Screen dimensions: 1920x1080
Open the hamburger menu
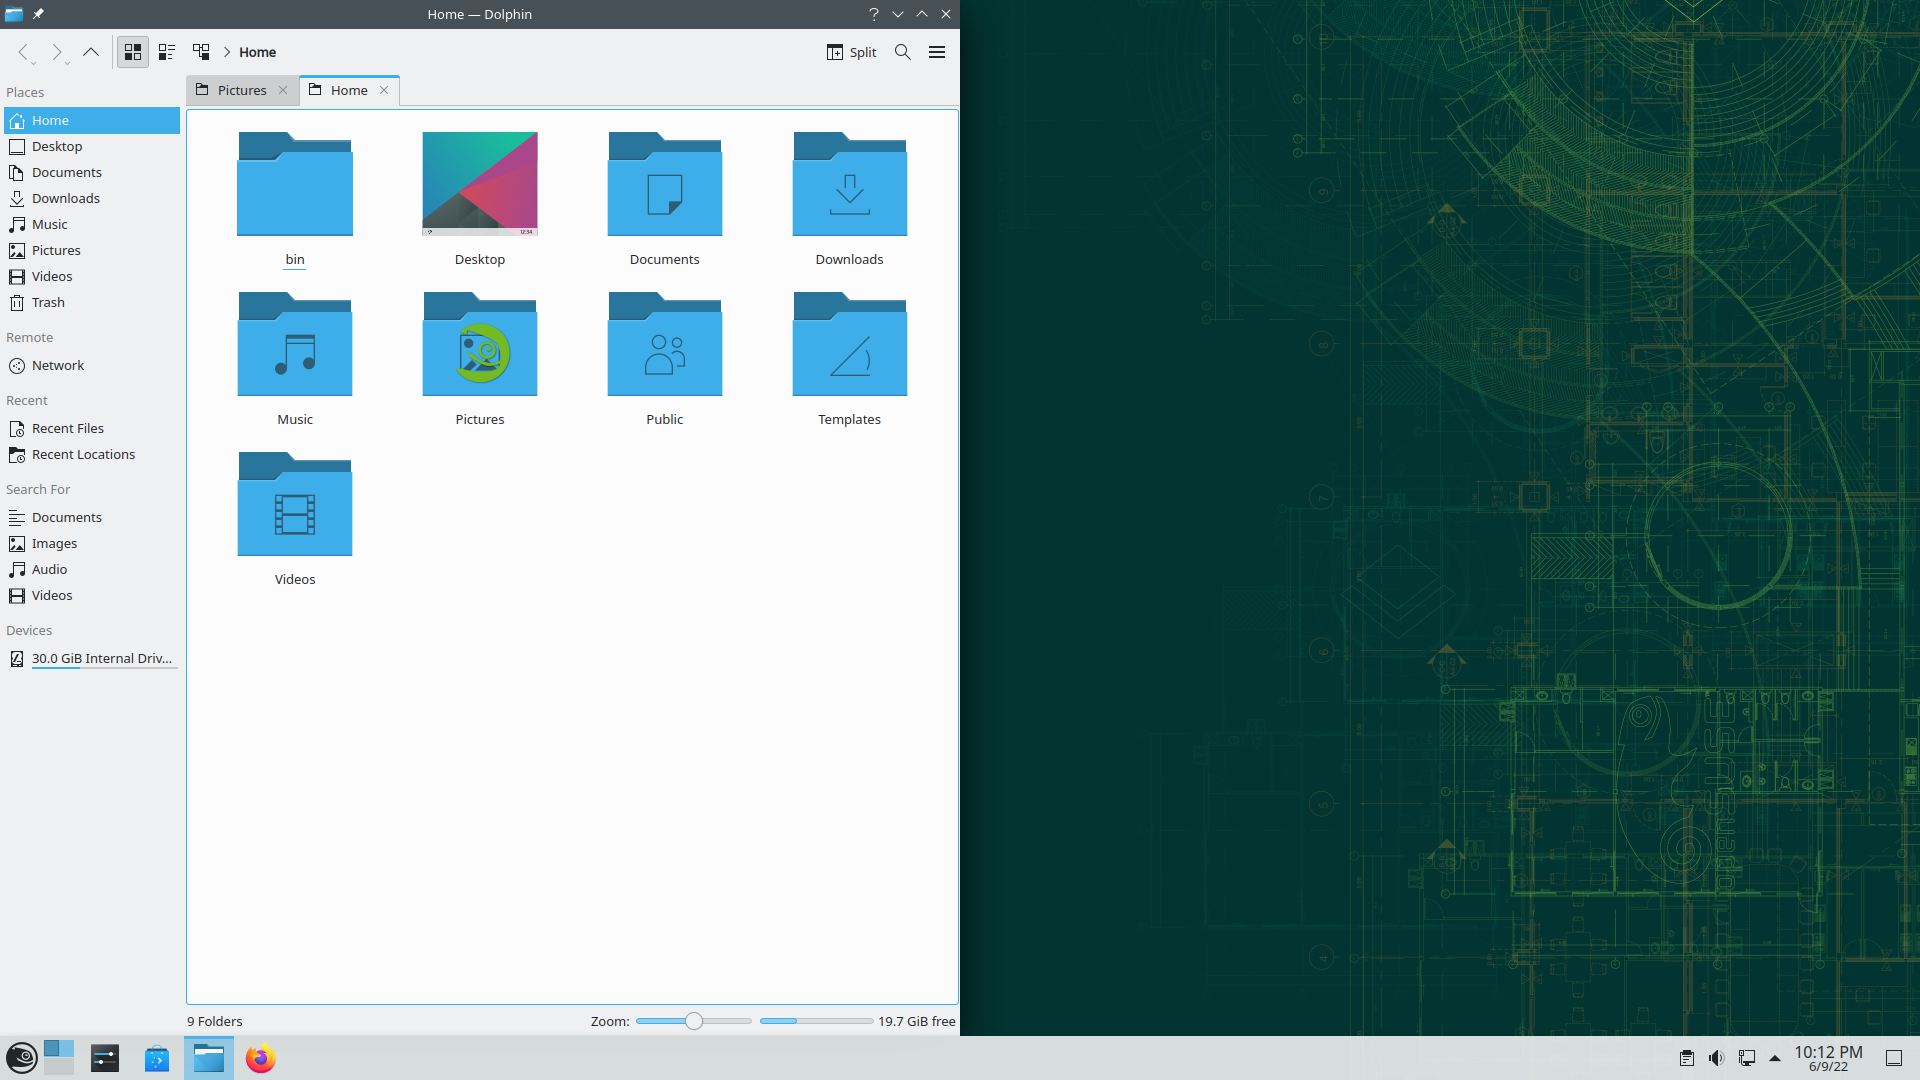pos(937,52)
